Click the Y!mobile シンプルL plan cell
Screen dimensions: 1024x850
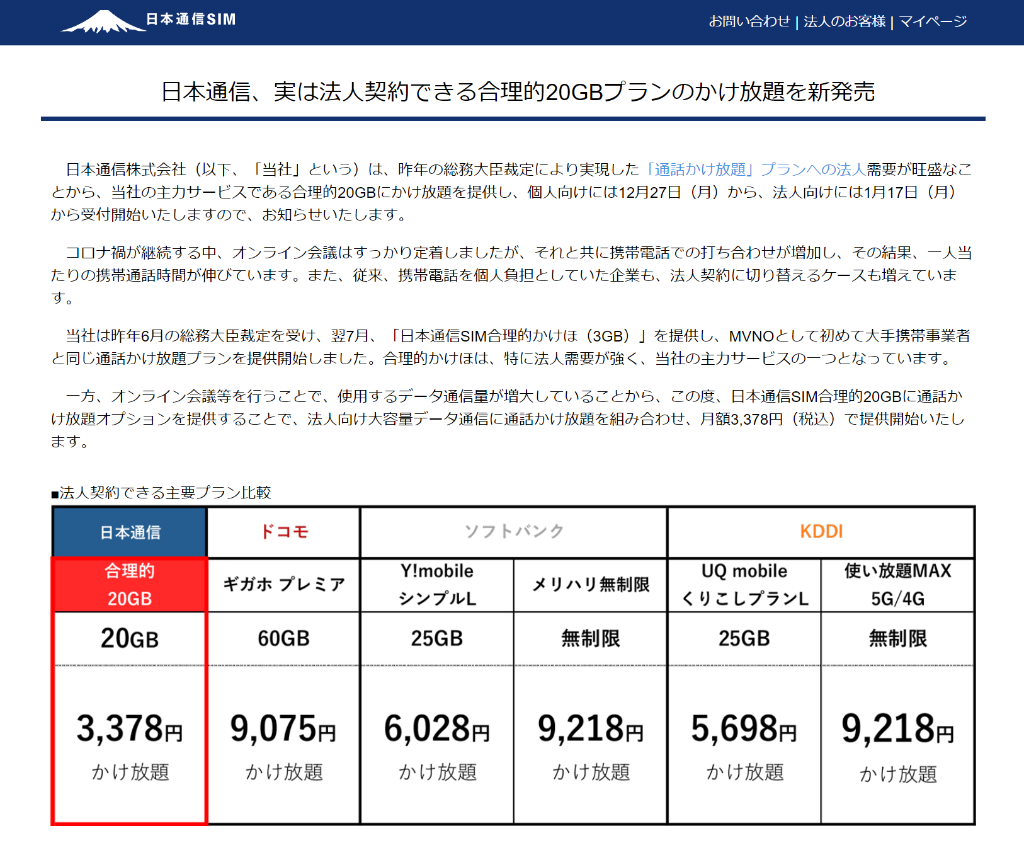(x=437, y=585)
